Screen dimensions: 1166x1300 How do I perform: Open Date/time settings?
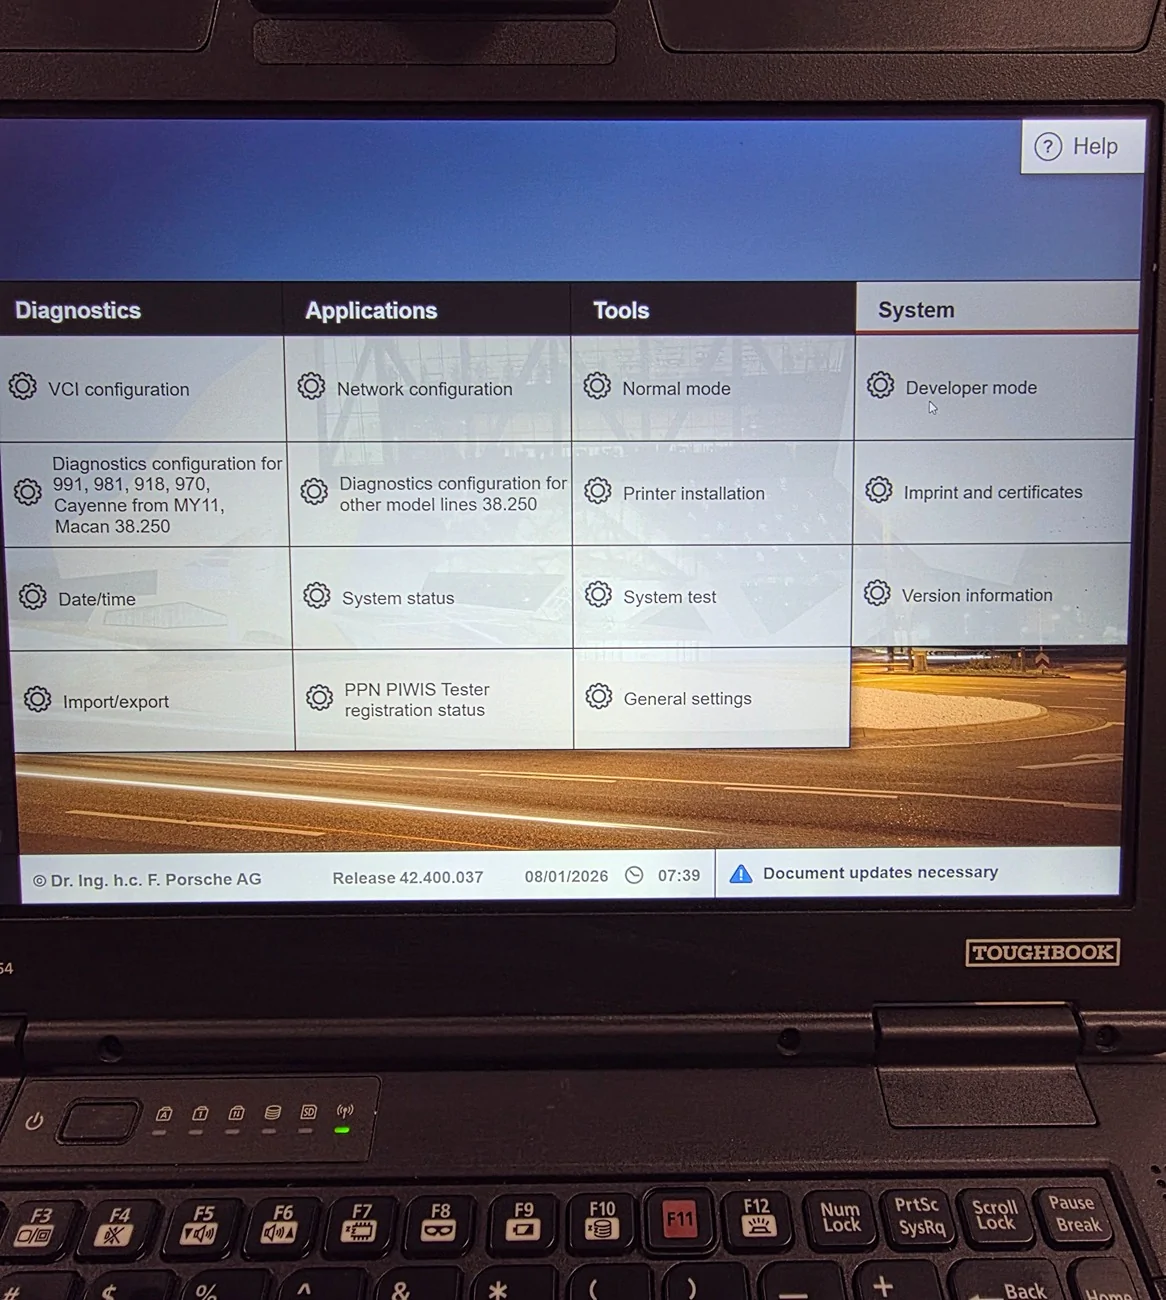coord(147,598)
